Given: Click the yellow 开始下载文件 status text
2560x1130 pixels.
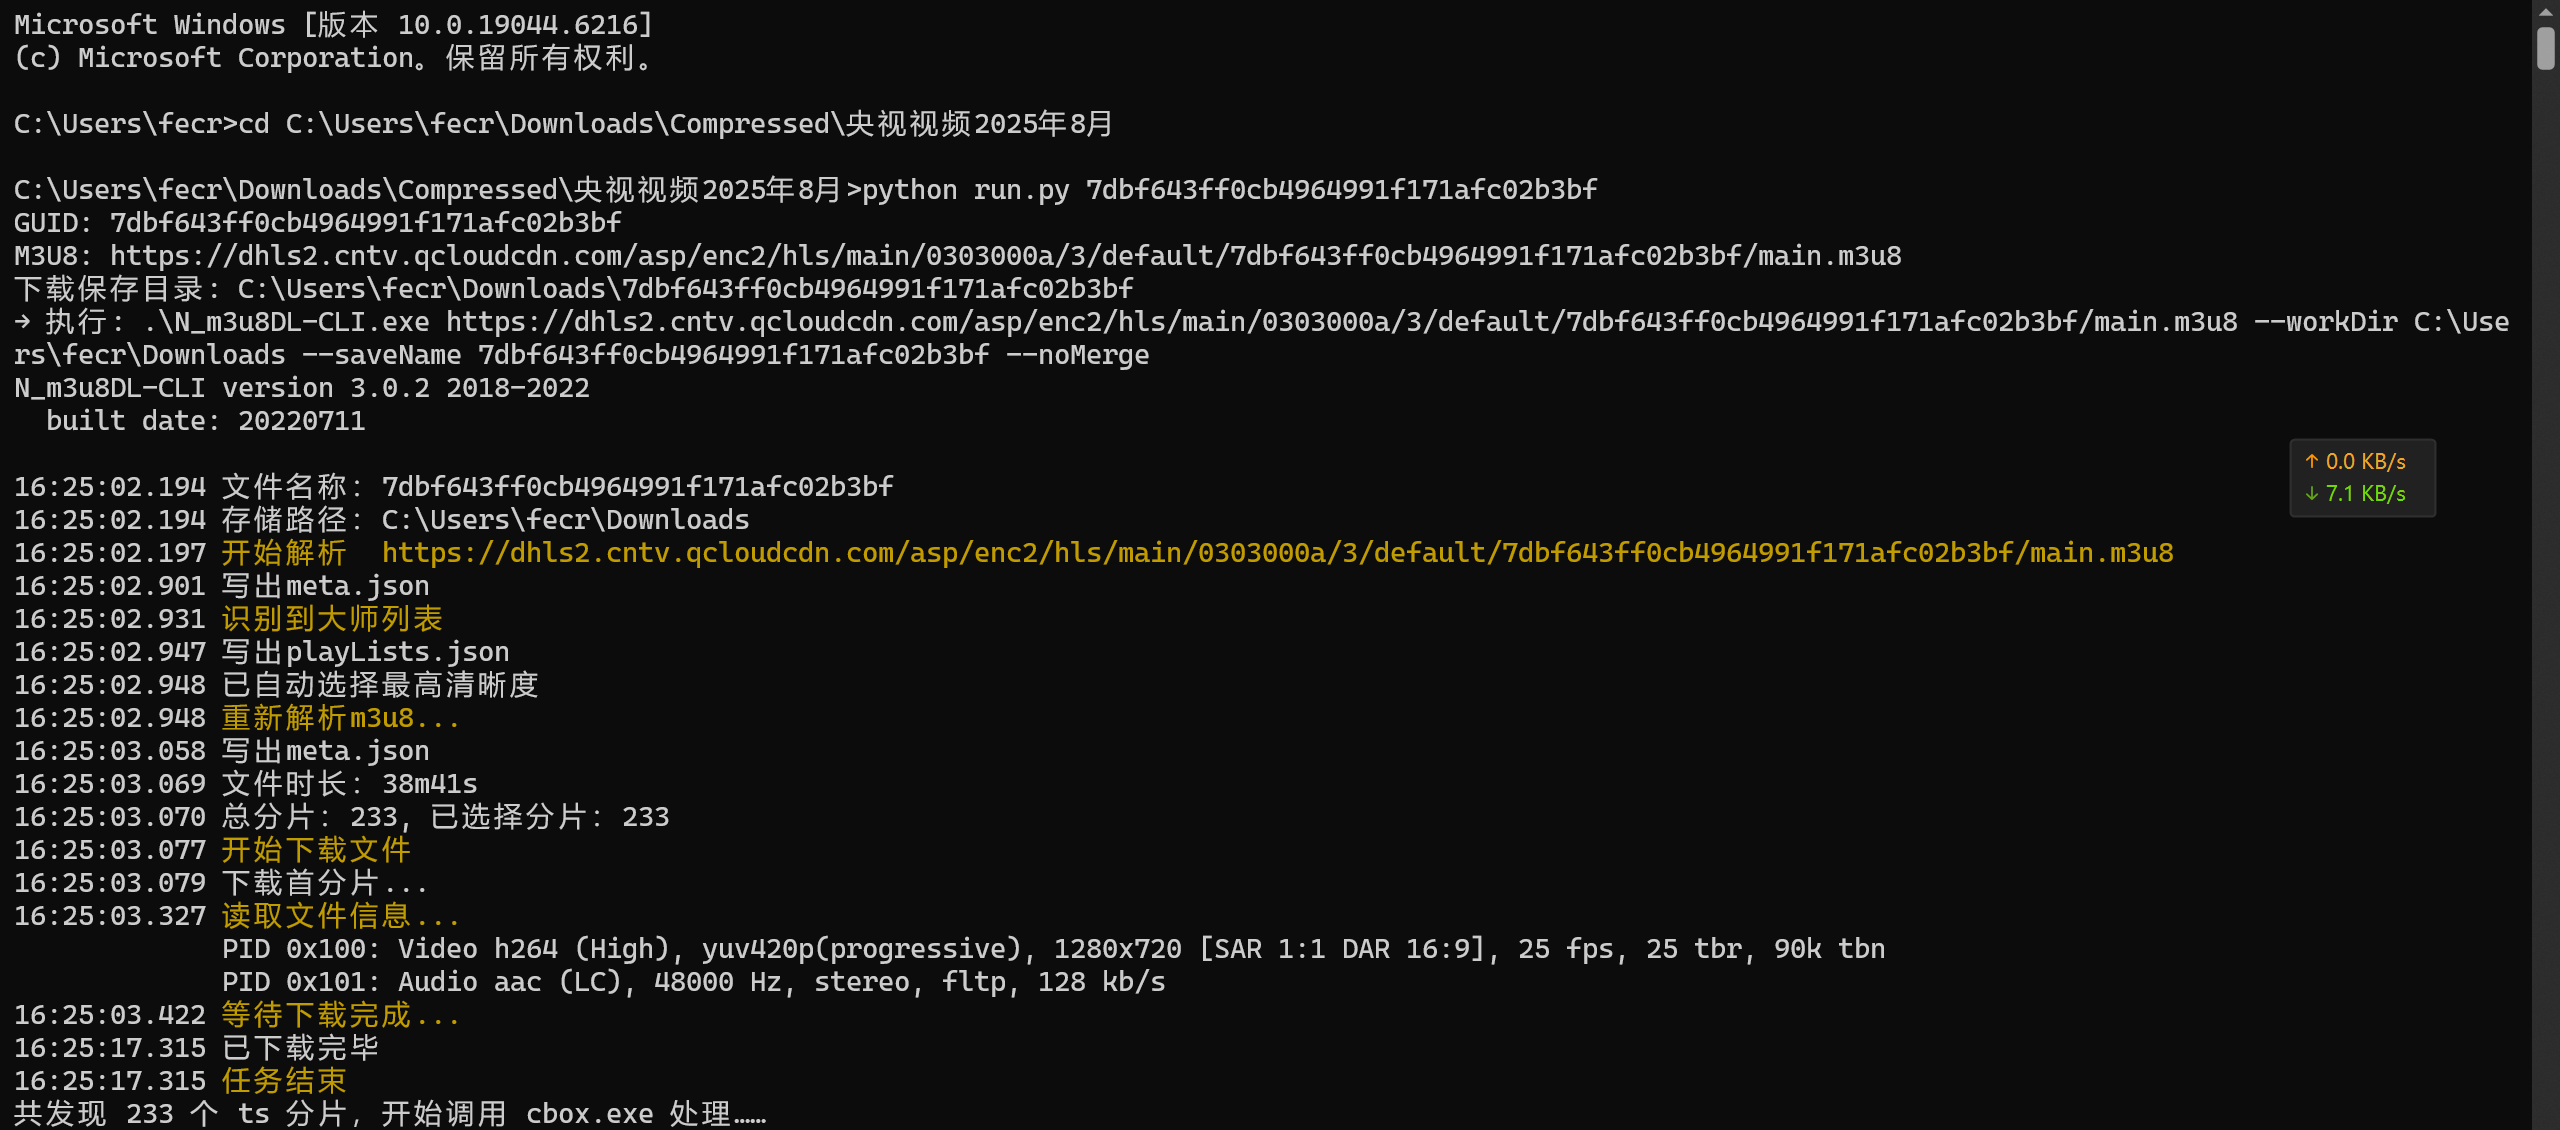Looking at the screenshot, I should click(316, 850).
